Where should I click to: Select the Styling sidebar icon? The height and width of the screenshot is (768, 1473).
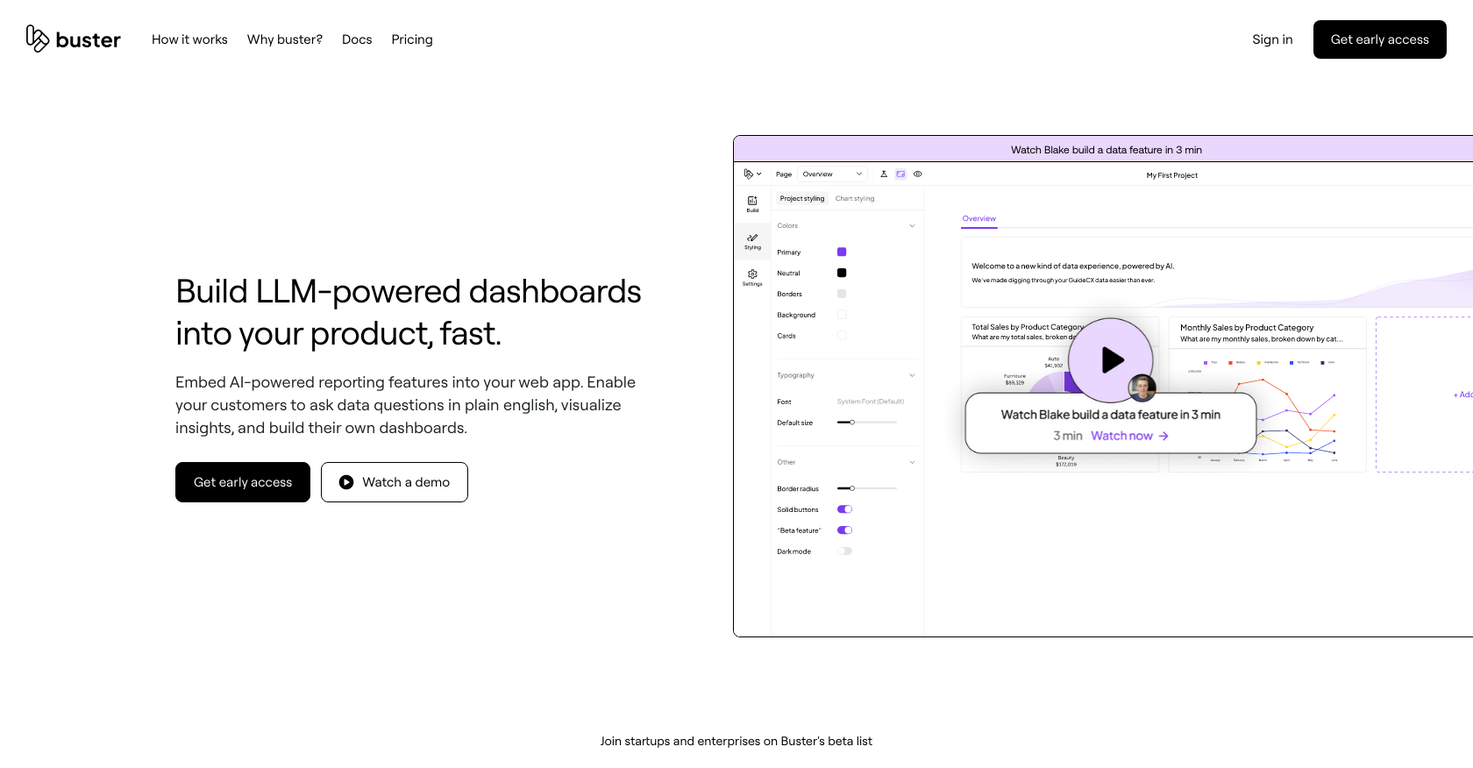pyautogui.click(x=752, y=241)
